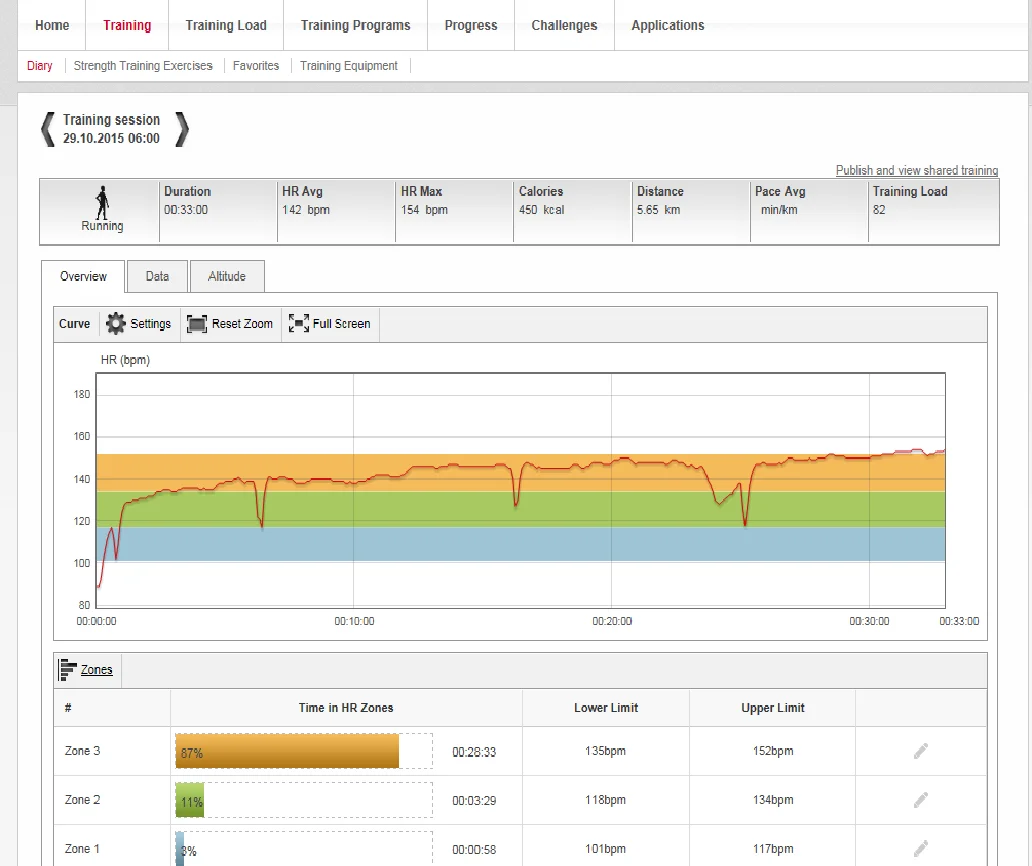Switch to the Data tab
This screenshot has height=866, width=1032.
click(157, 277)
